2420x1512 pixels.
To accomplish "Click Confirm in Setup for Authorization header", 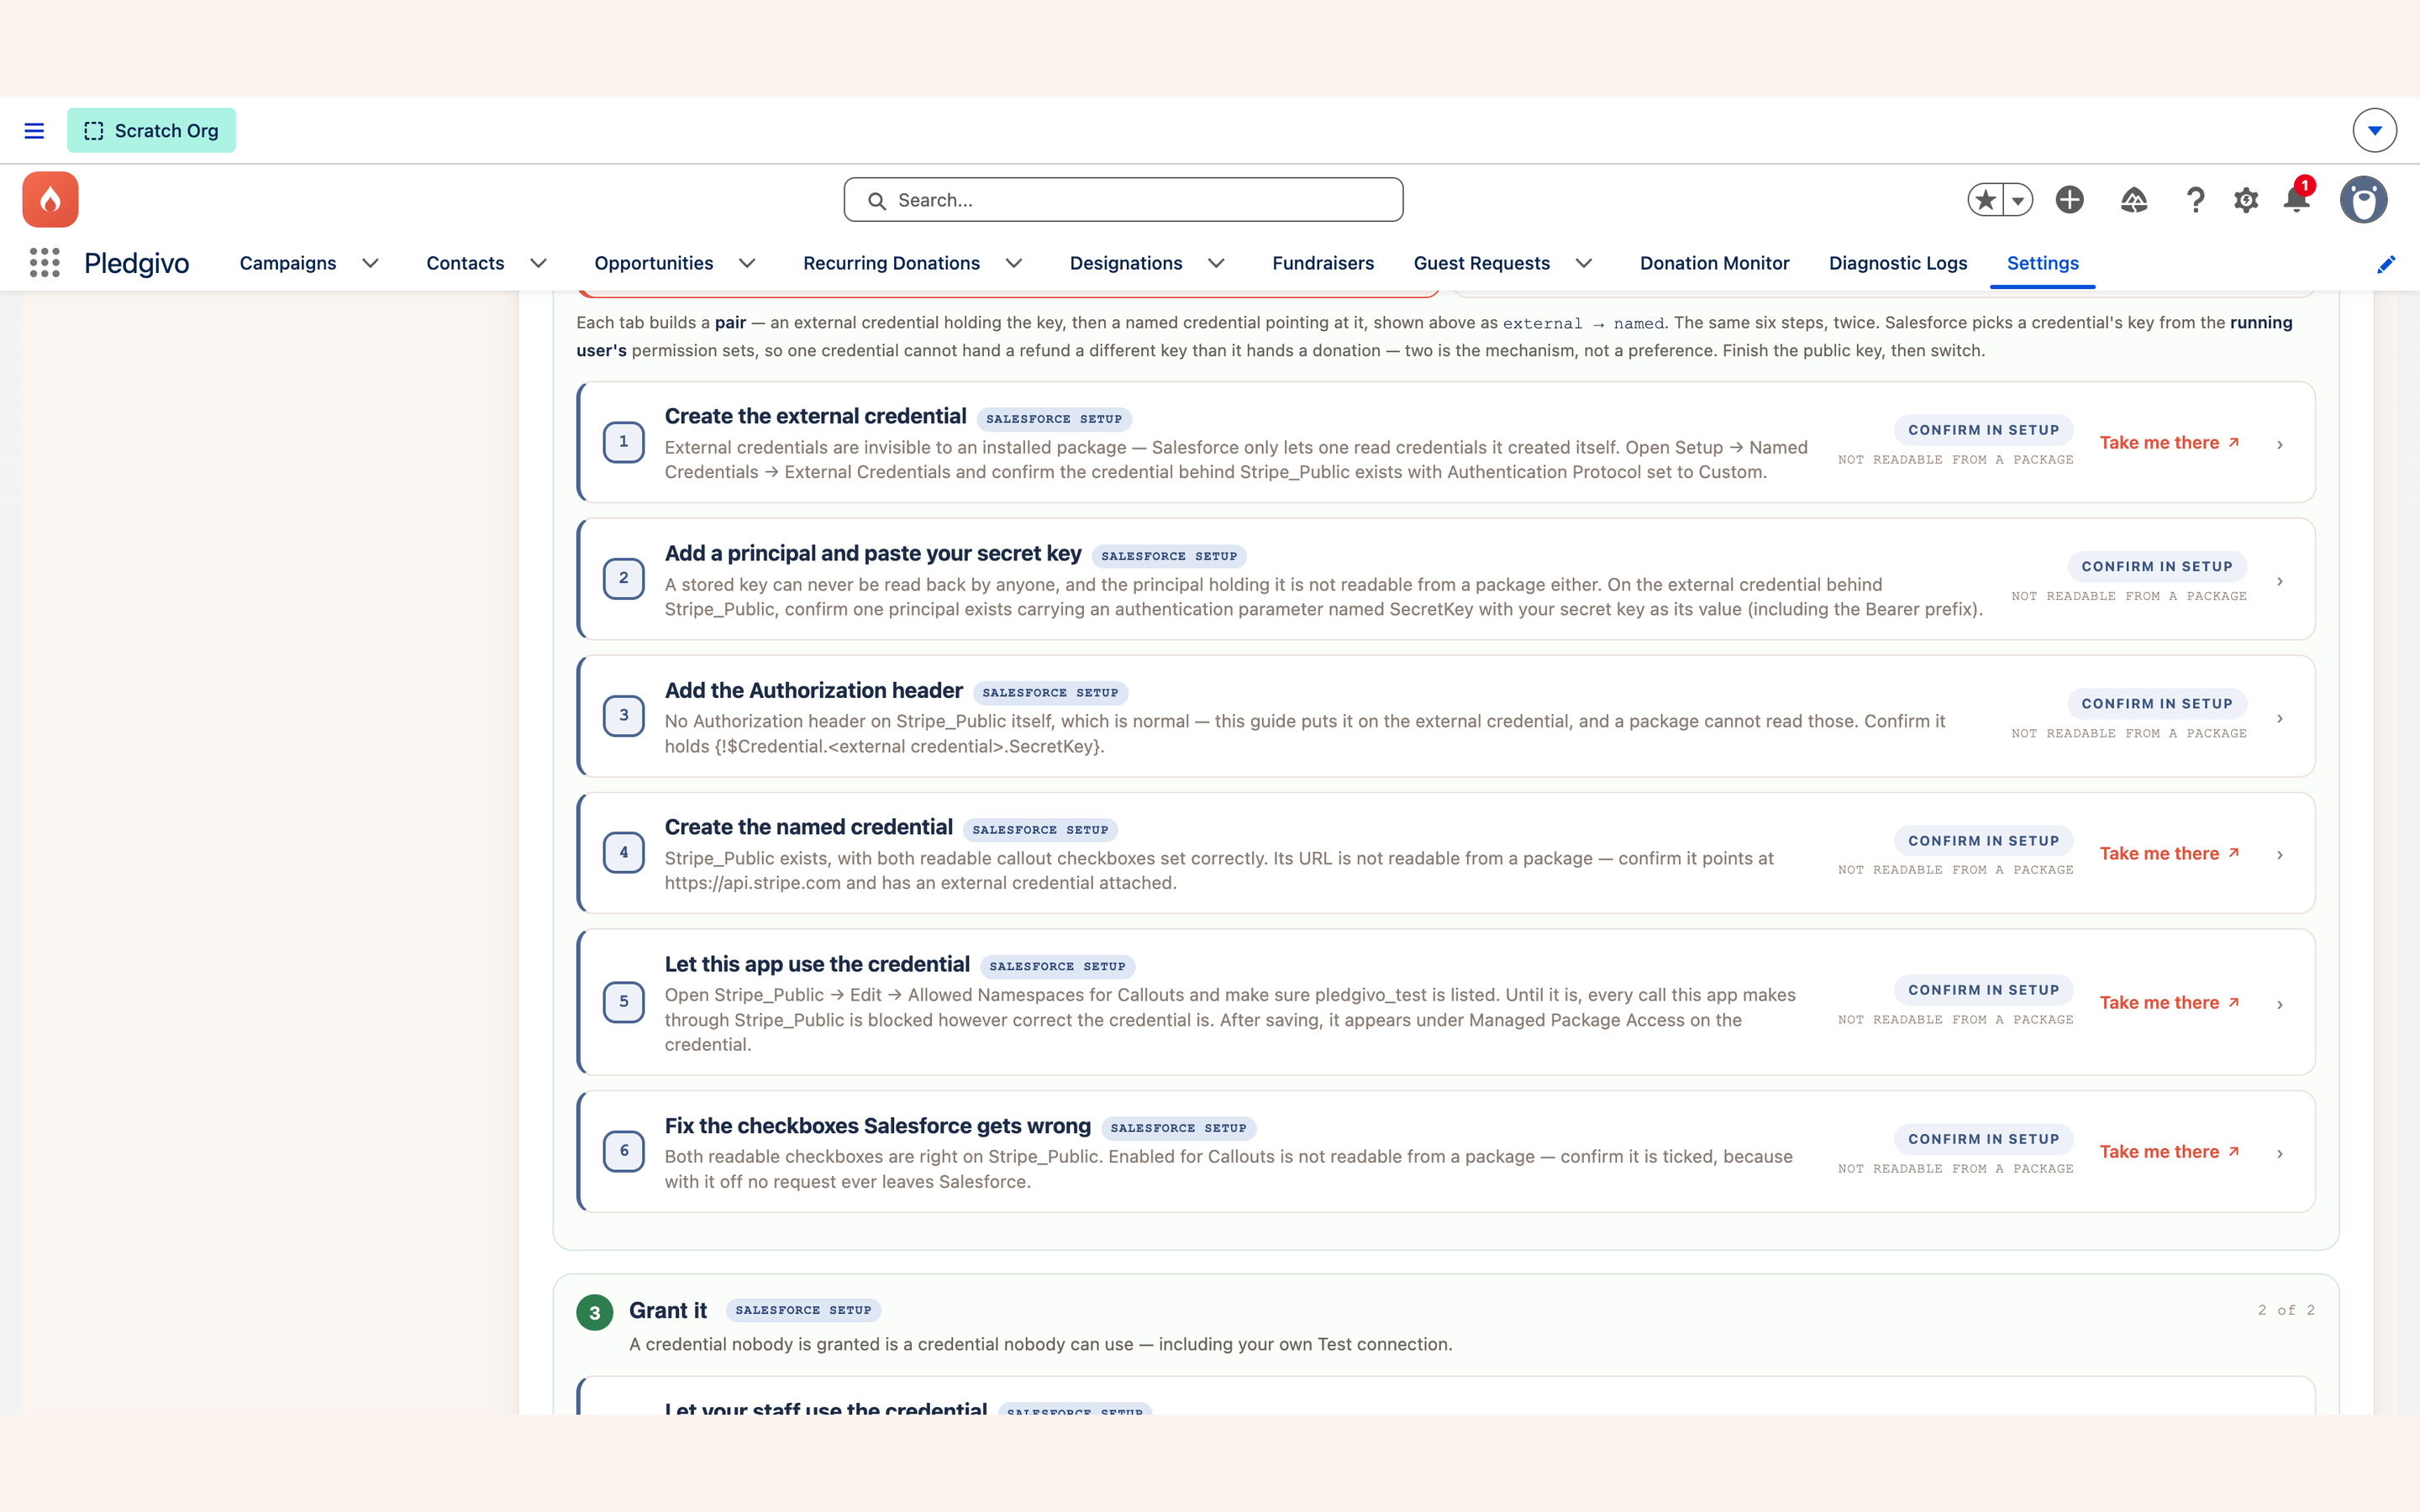I will pyautogui.click(x=2157, y=703).
